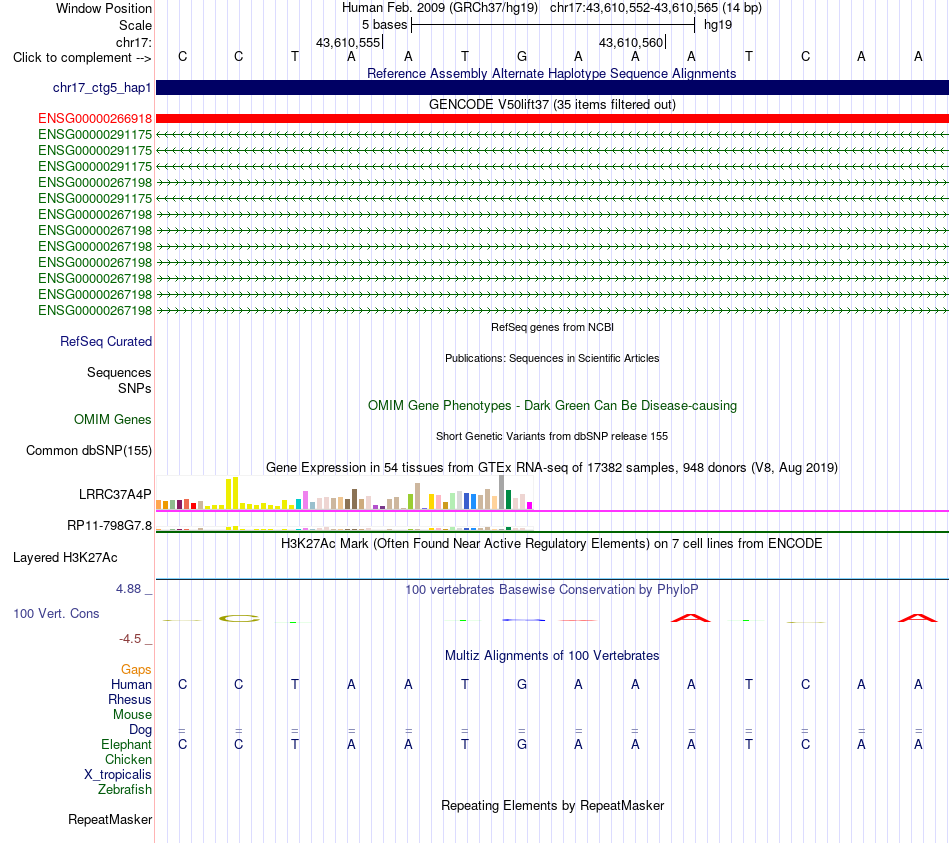Click the hg19 label beside scale bar
Viewport: 950px width, 843px height.
click(x=718, y=25)
